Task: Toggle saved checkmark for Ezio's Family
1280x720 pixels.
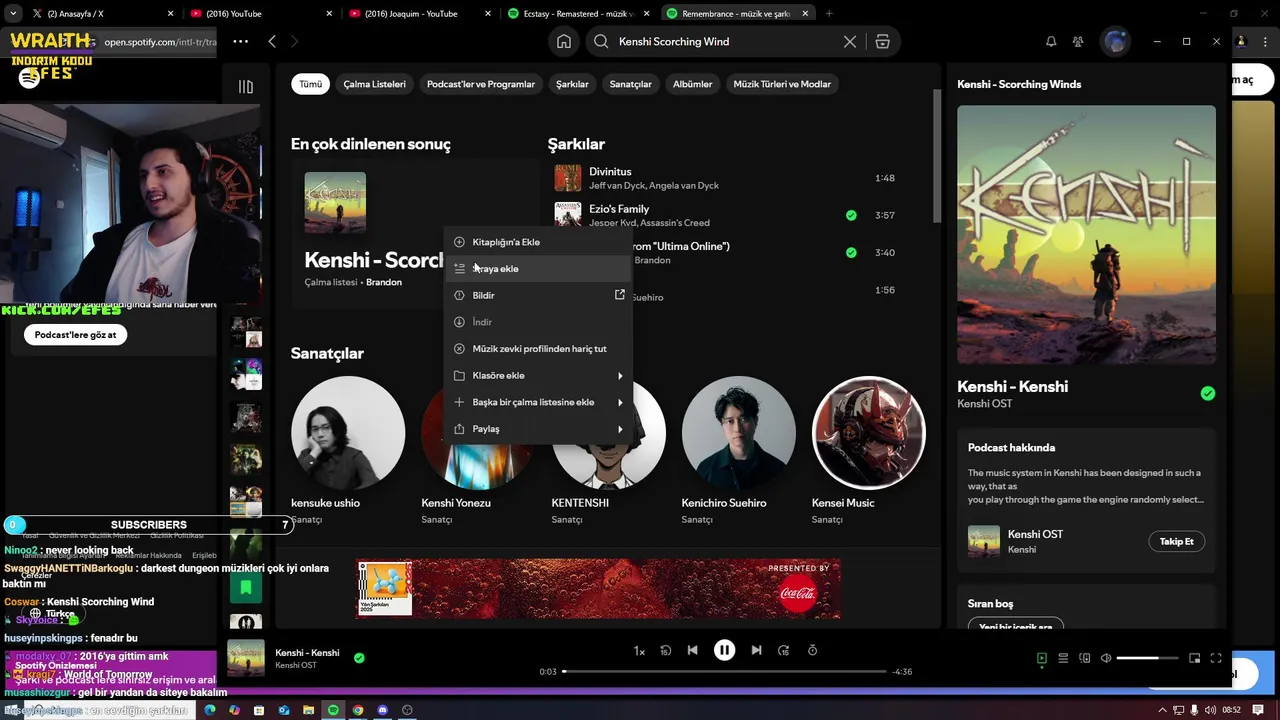Action: click(851, 215)
